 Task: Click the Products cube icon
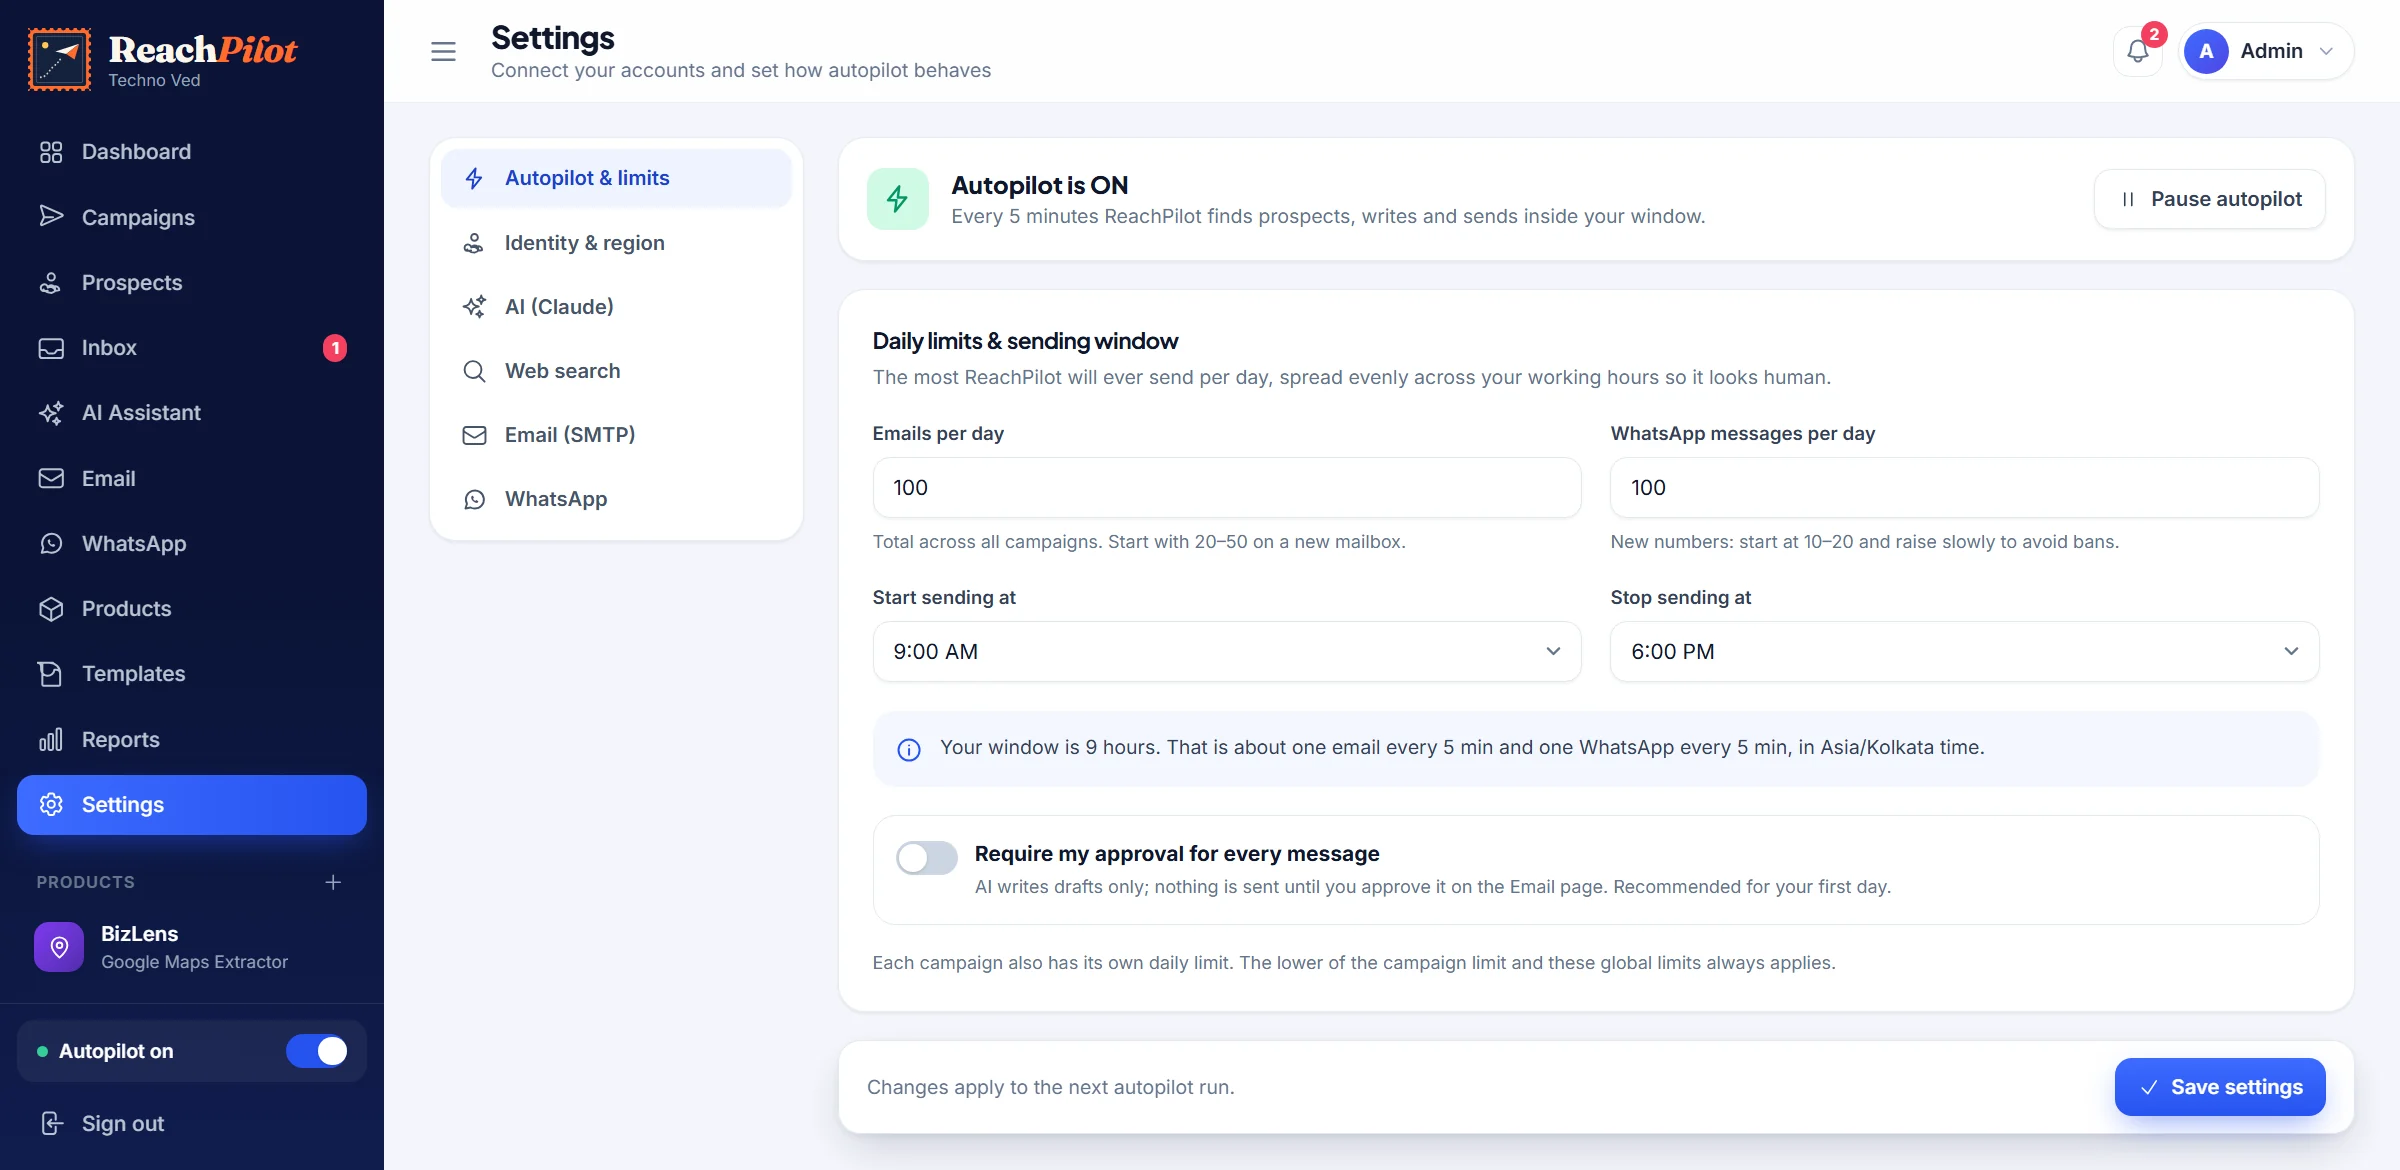click(x=51, y=609)
